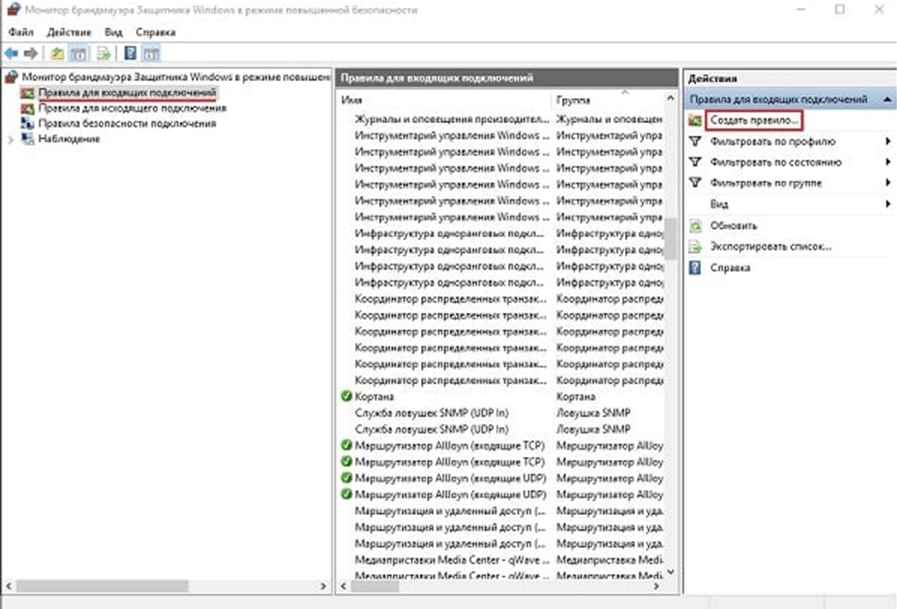Click the Forward arrow toolbar icon
Viewport: 897px width, 609px height.
tap(30, 53)
